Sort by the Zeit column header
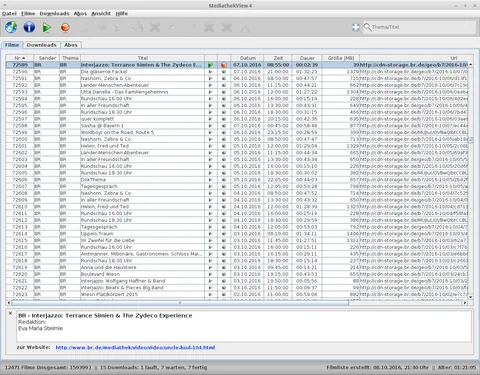Screen dimensions: 480x375 [278, 58]
